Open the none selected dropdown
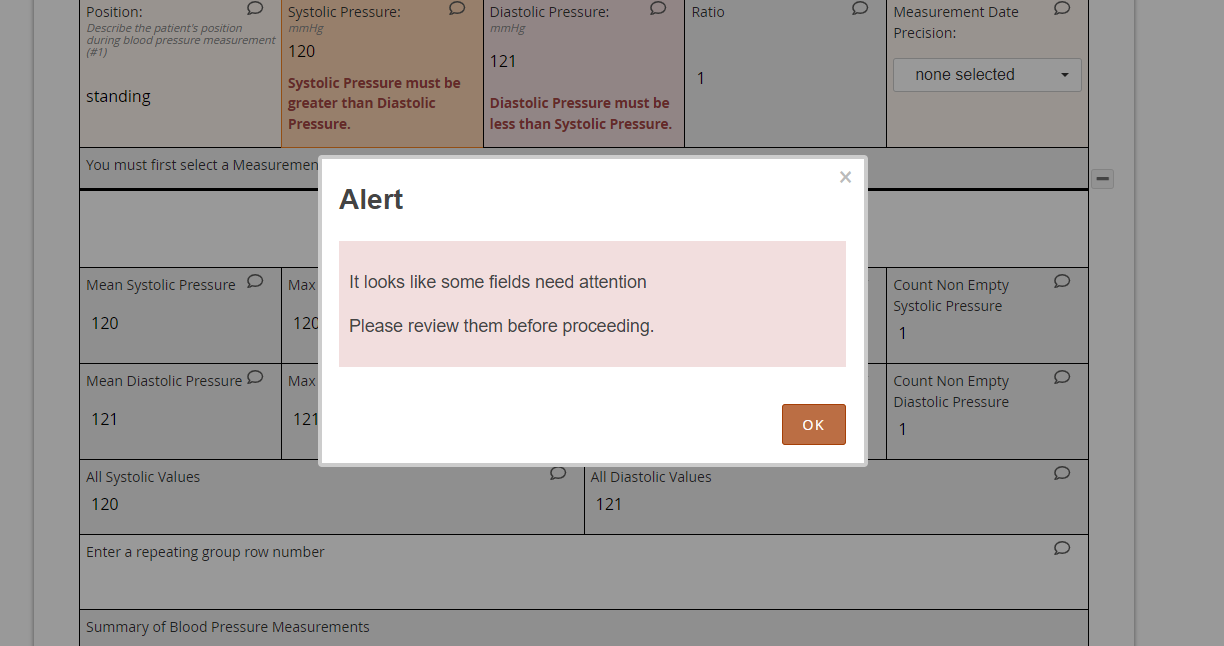The width and height of the screenshot is (1224, 646). [x=986, y=74]
